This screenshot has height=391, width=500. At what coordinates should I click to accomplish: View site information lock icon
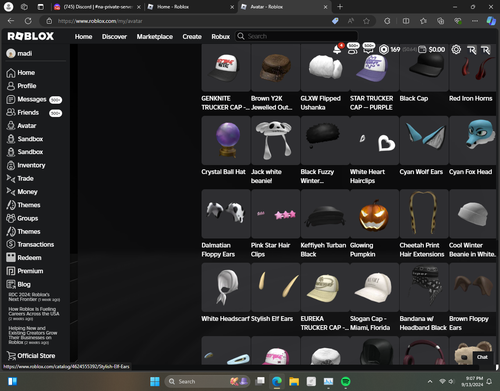click(x=49, y=21)
